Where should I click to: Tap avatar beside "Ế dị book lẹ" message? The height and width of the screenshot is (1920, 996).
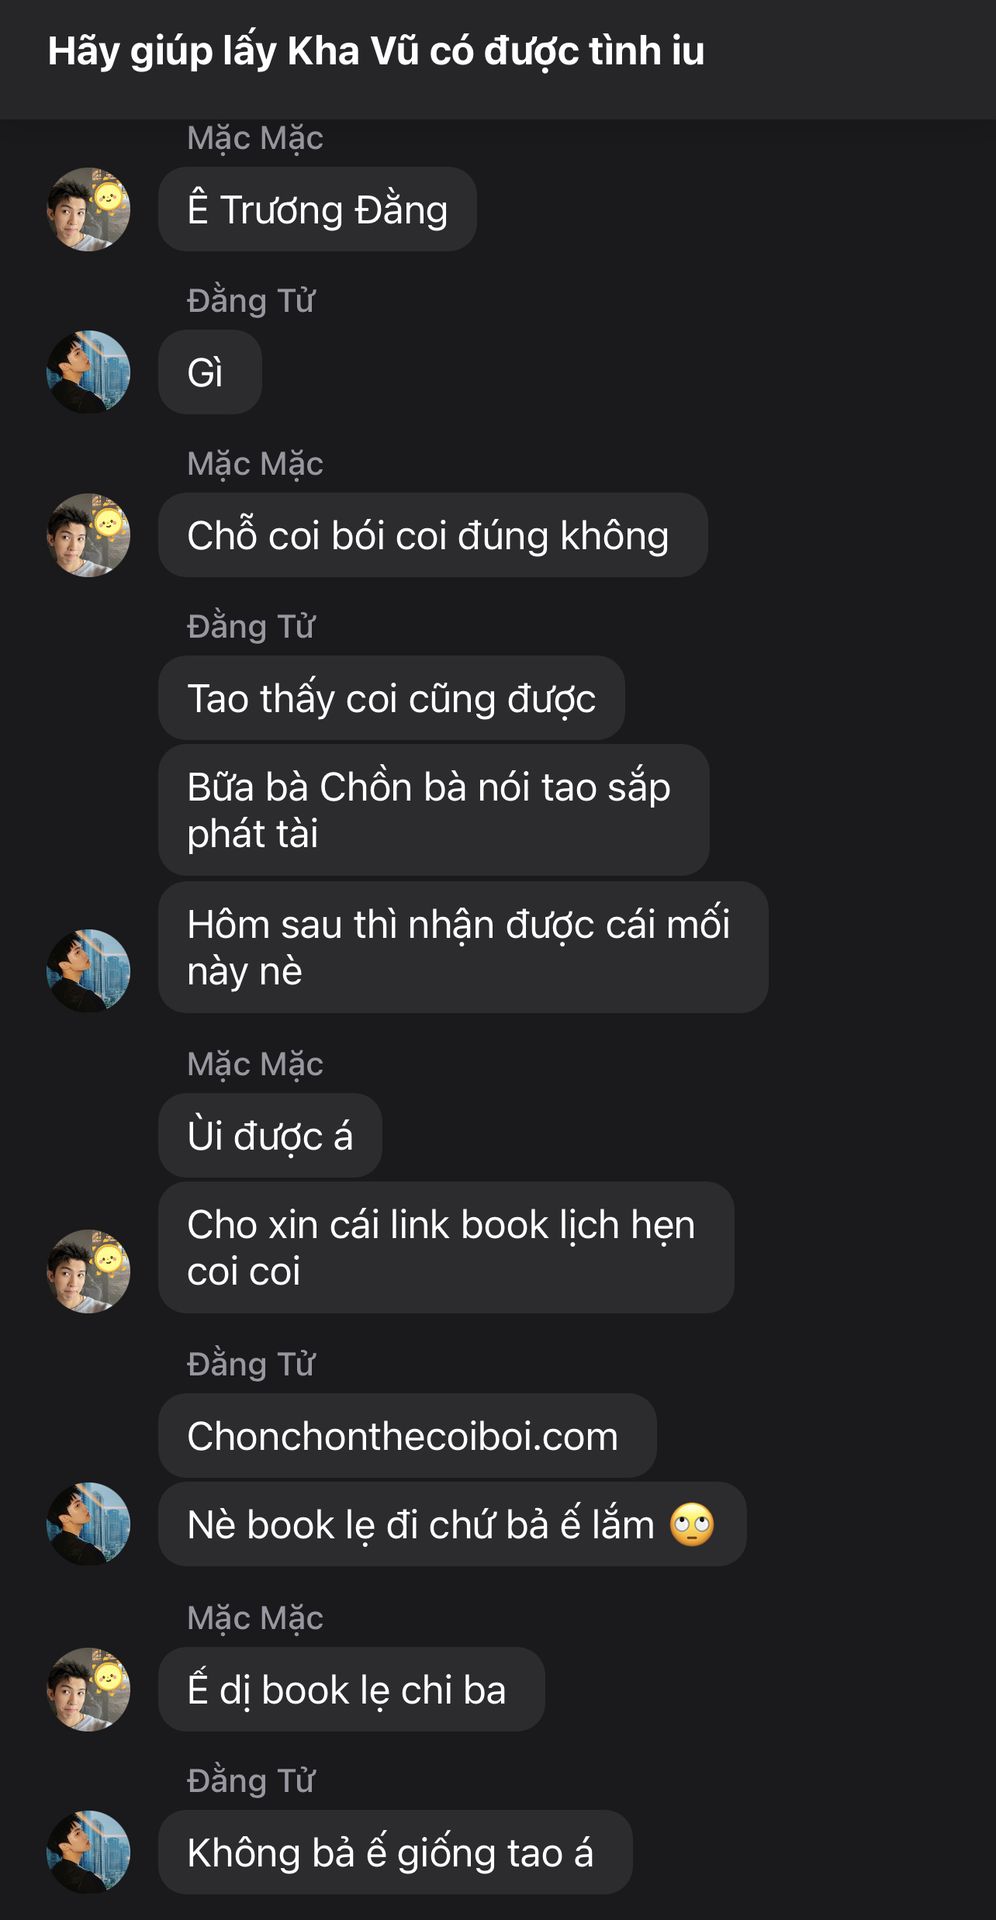[88, 1690]
